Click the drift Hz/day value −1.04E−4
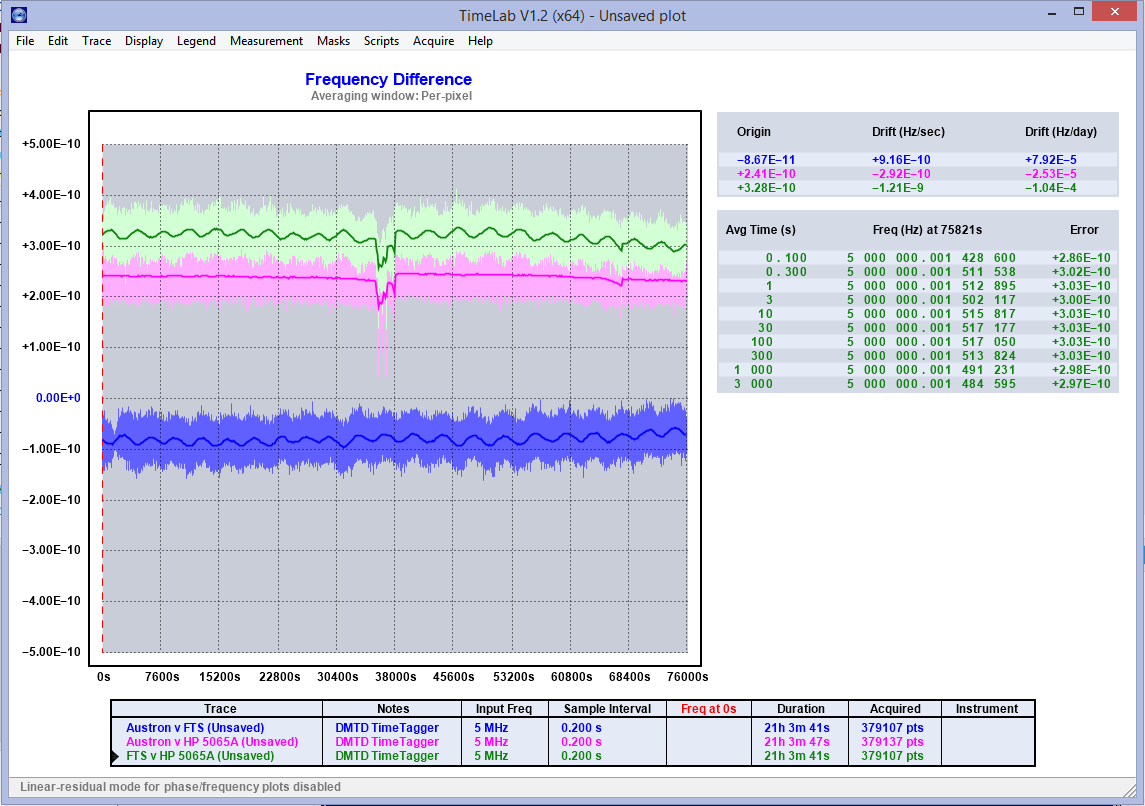Screen dimensions: 1145x806 point(1051,188)
